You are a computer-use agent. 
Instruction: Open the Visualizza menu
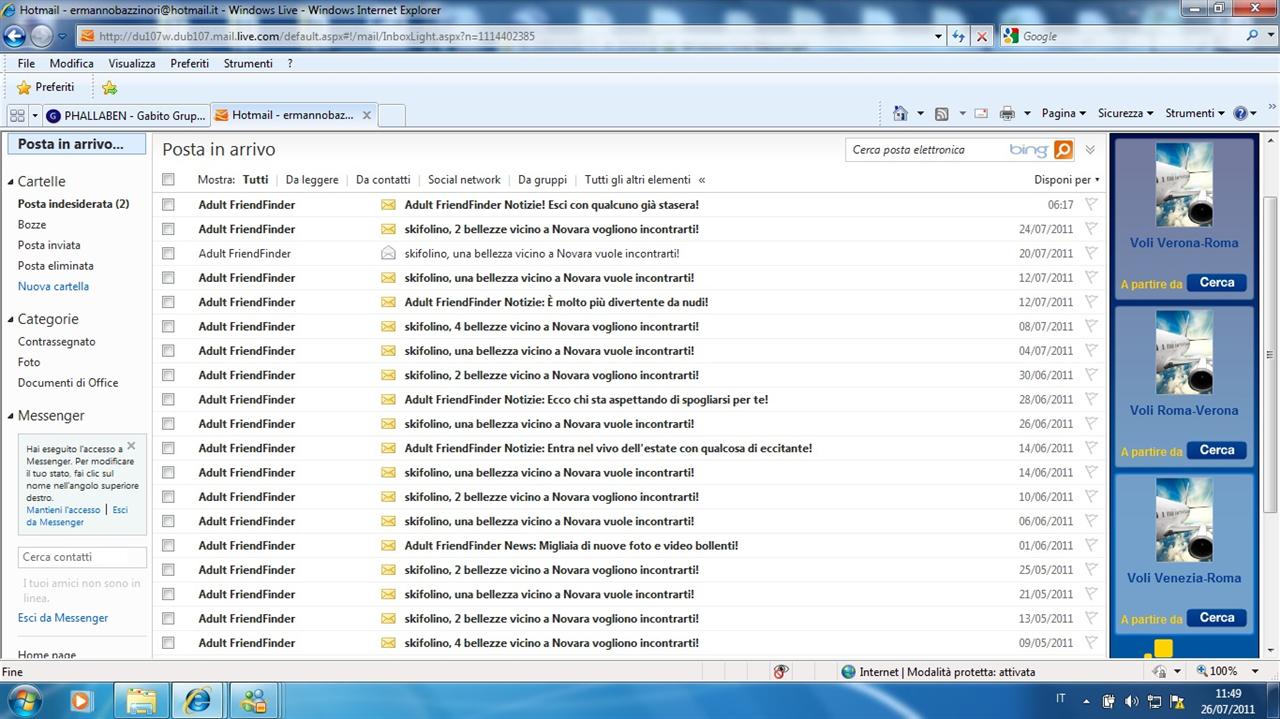pos(132,63)
